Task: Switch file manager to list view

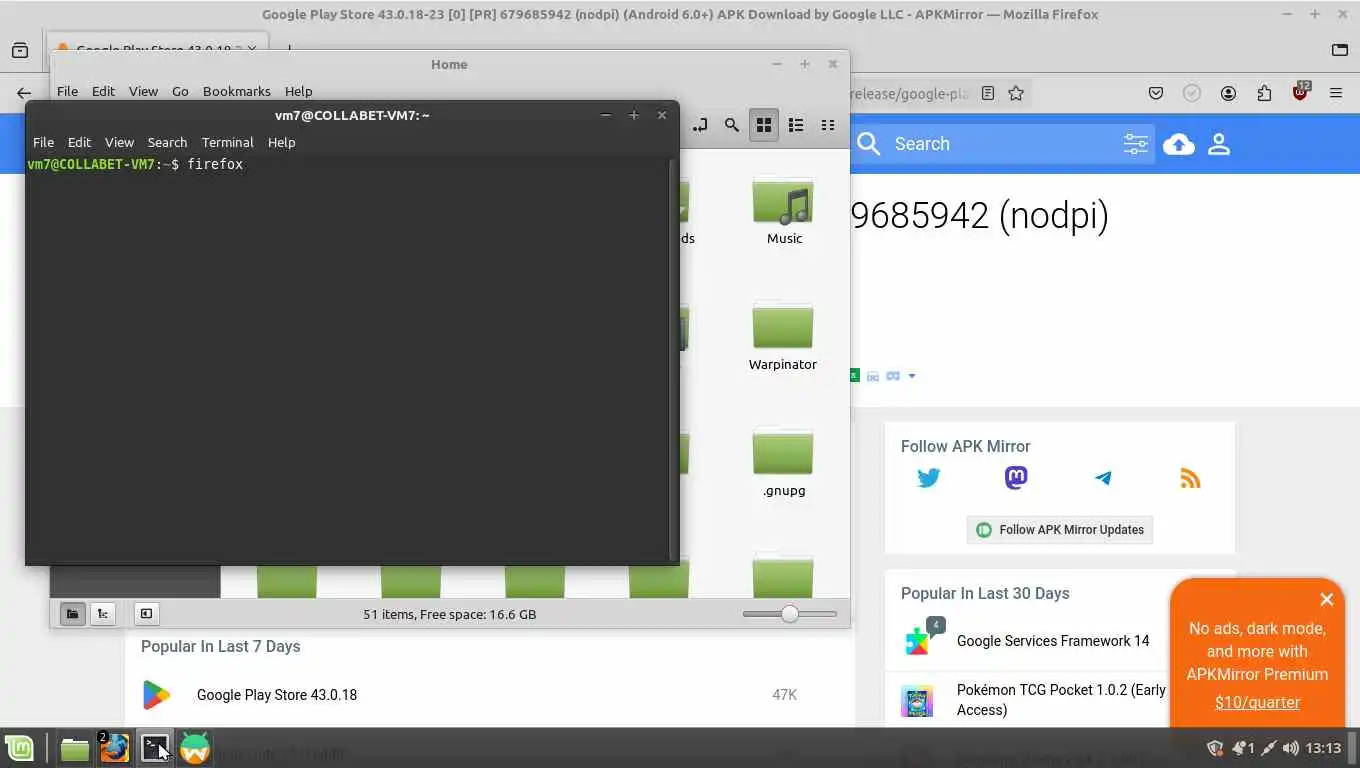Action: click(x=796, y=125)
